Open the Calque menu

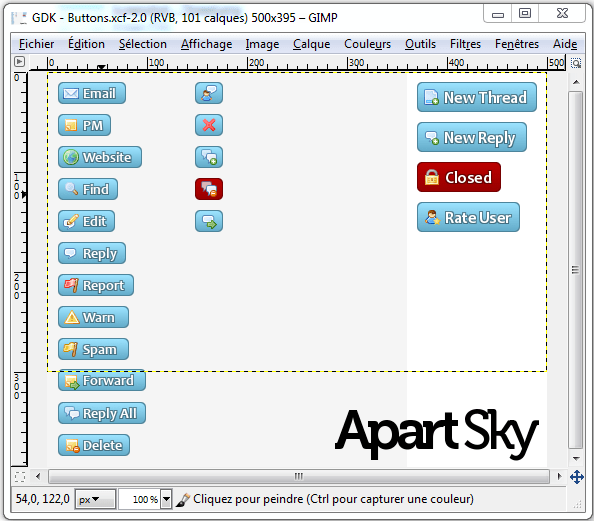click(x=311, y=44)
